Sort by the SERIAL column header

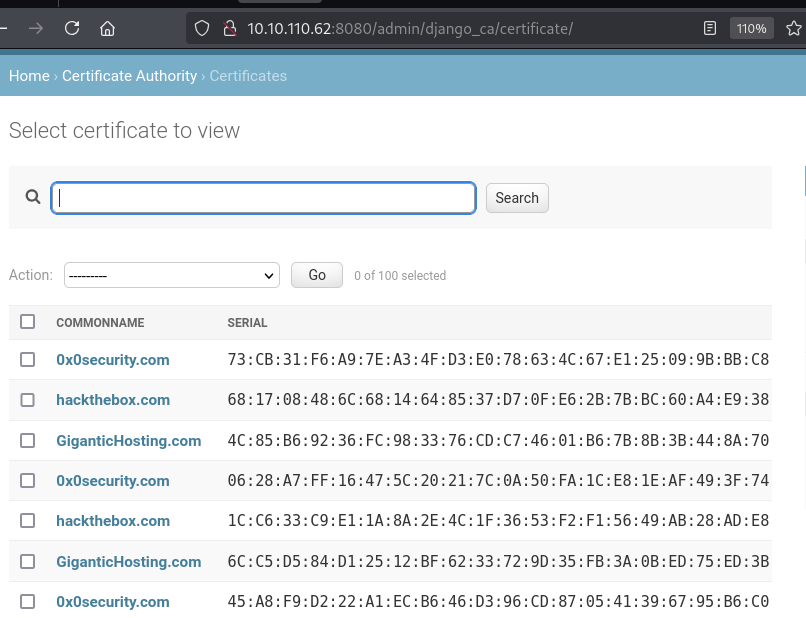coord(247,323)
